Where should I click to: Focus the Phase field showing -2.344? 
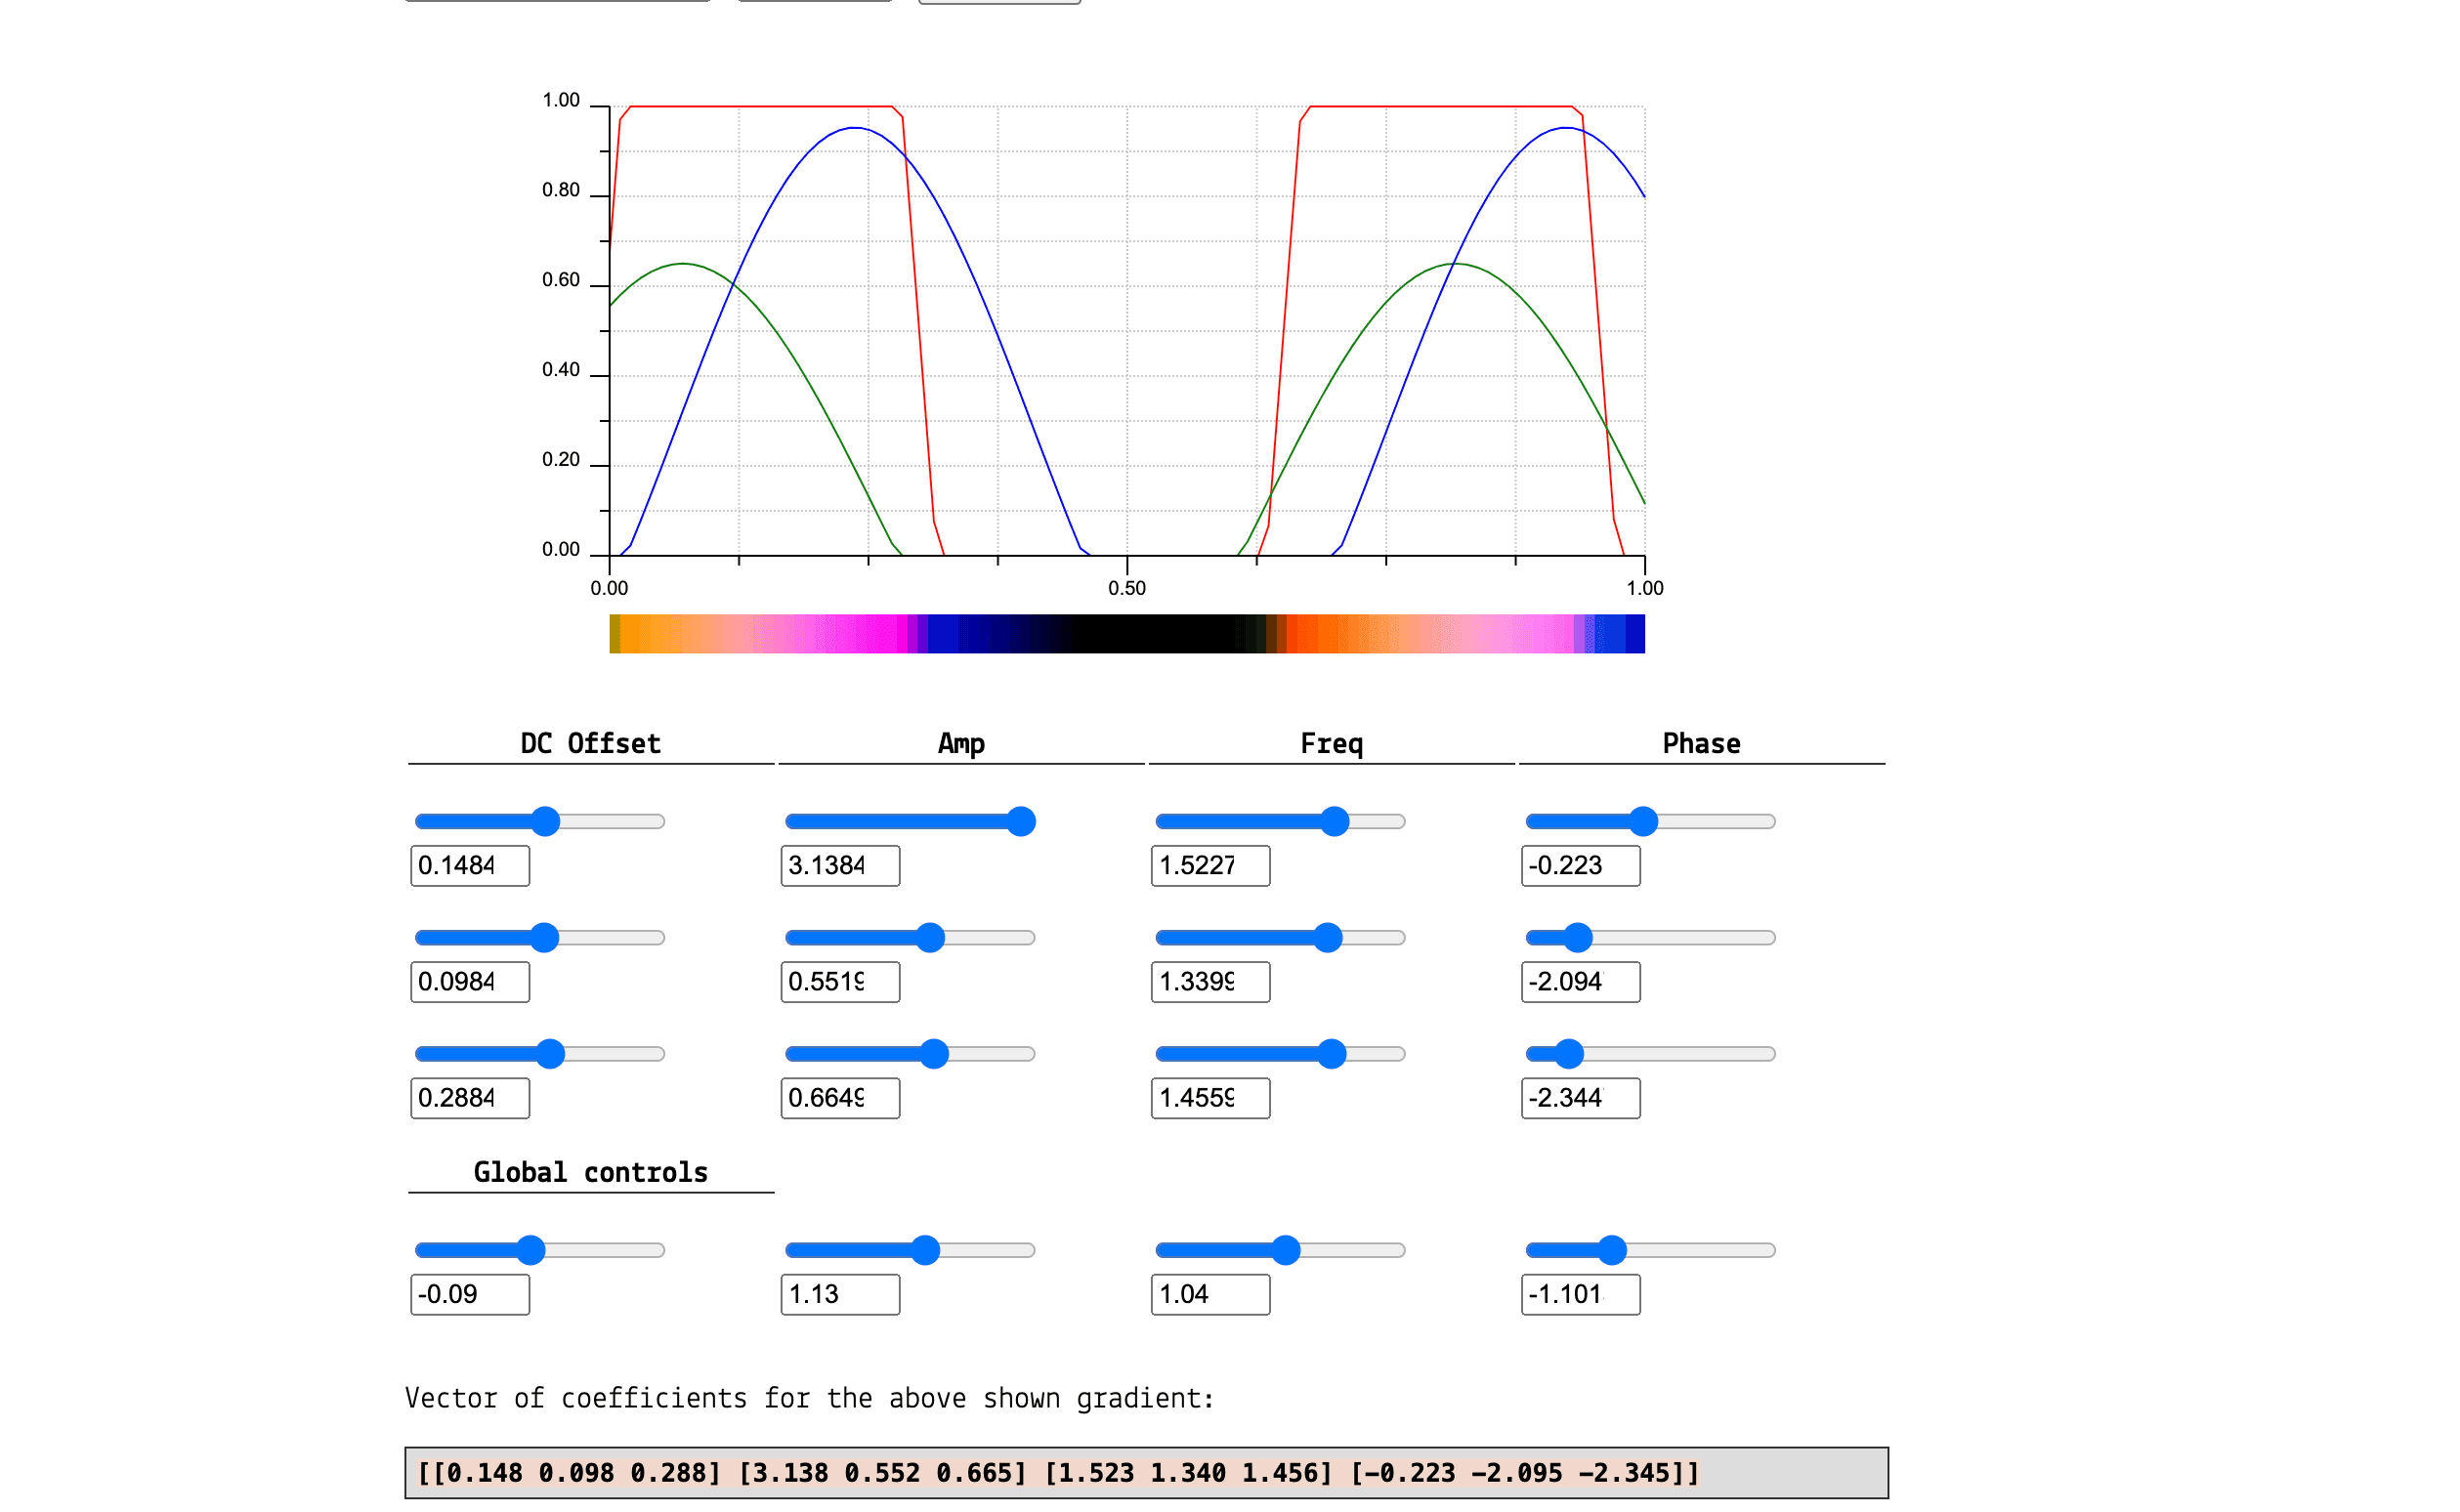(x=1581, y=1098)
